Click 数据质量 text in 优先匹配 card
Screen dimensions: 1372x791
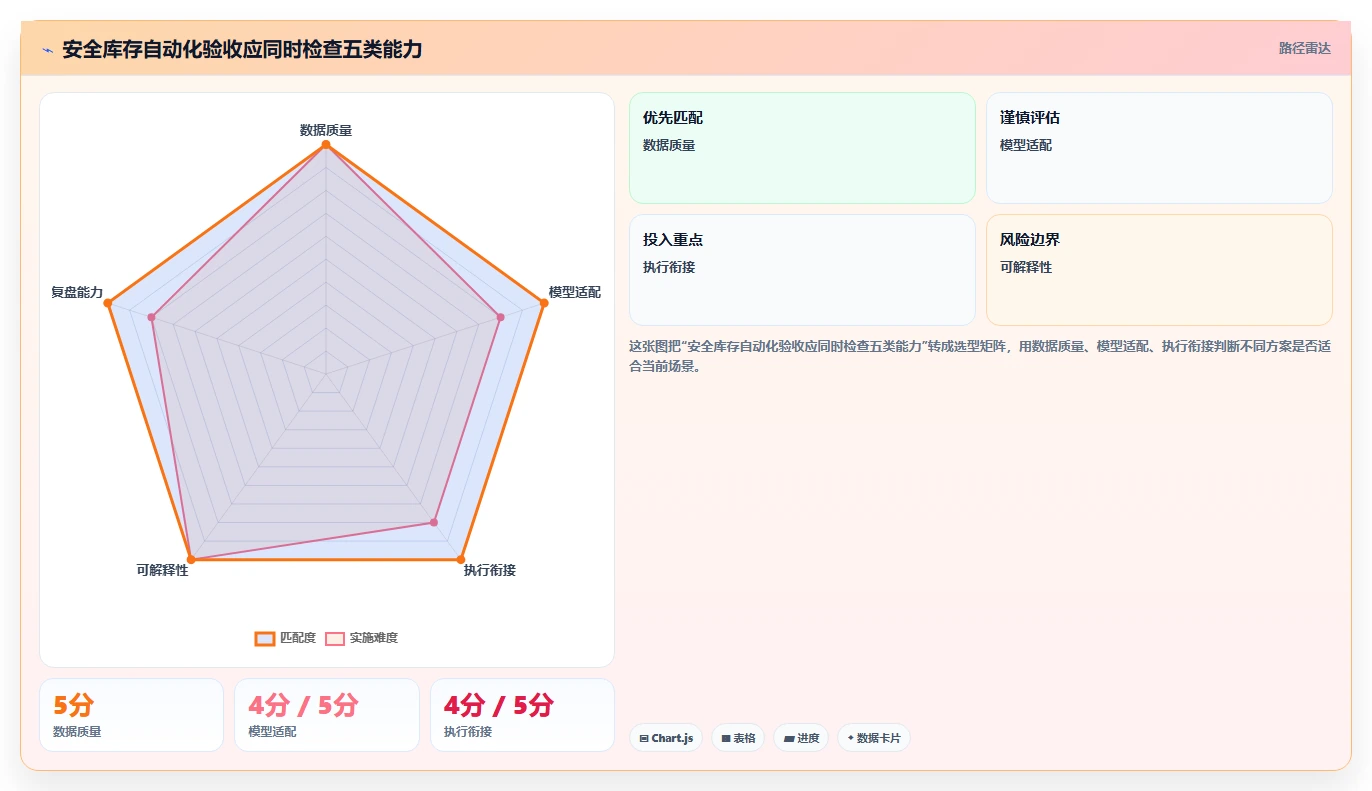click(x=669, y=145)
